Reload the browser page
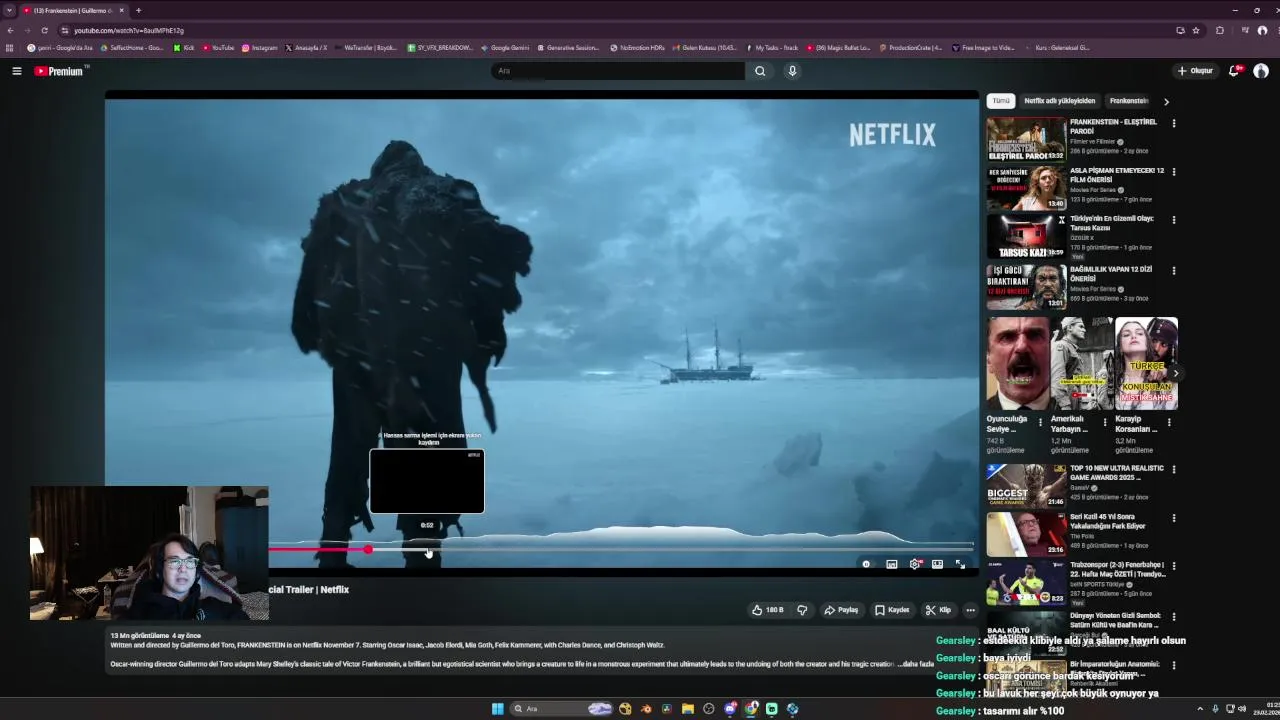The width and height of the screenshot is (1280, 720). click(x=44, y=30)
